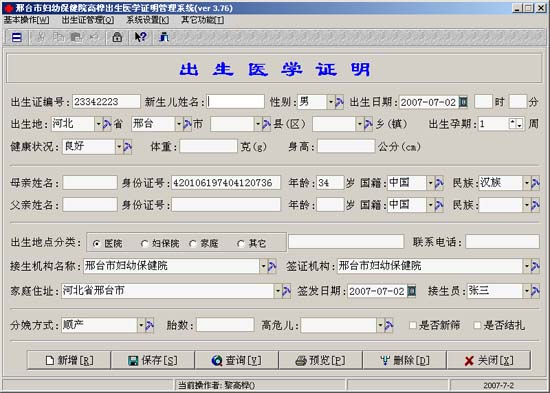Image resolution: width=550 pixels, height=393 pixels.
Task: Select the 妇保院 radio button
Action: pyautogui.click(x=144, y=244)
